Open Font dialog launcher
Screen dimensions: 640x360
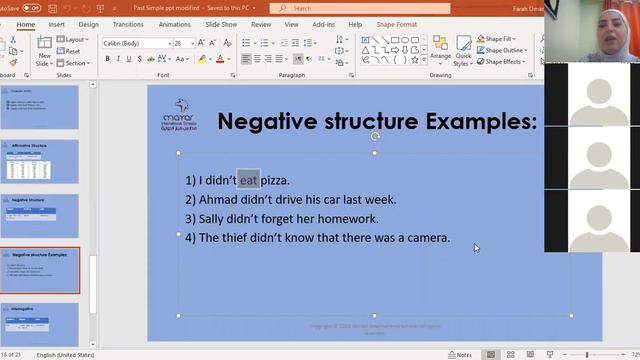coord(233,75)
